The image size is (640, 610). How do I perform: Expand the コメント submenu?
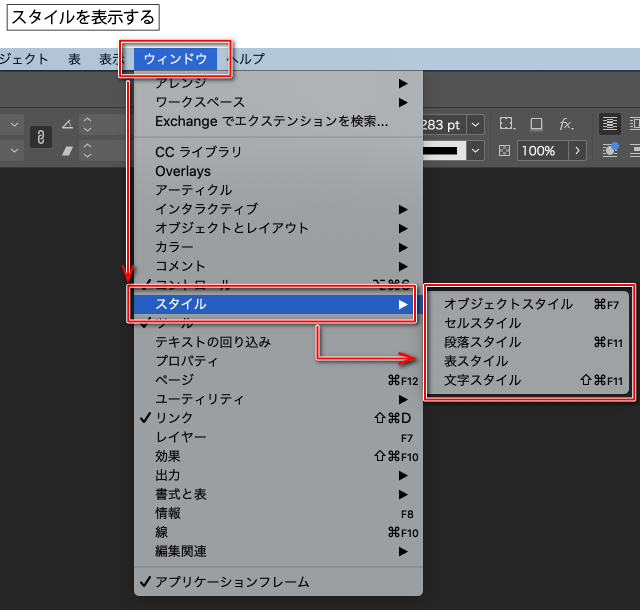(x=278, y=266)
